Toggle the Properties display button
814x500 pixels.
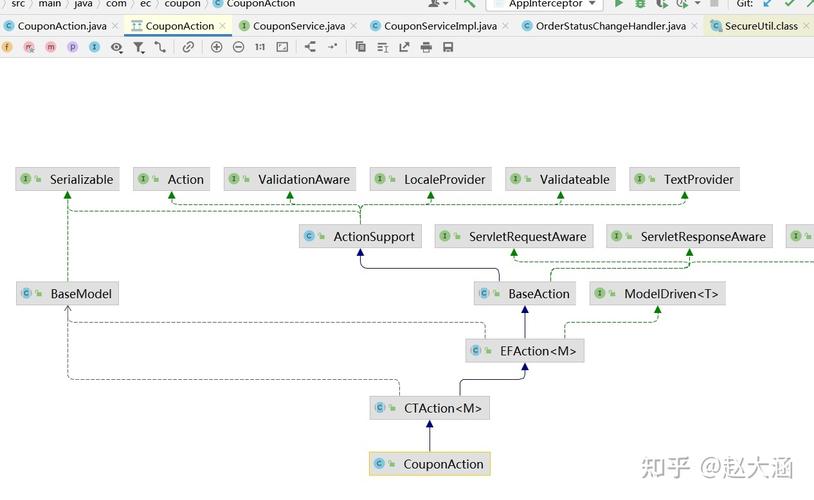point(72,47)
